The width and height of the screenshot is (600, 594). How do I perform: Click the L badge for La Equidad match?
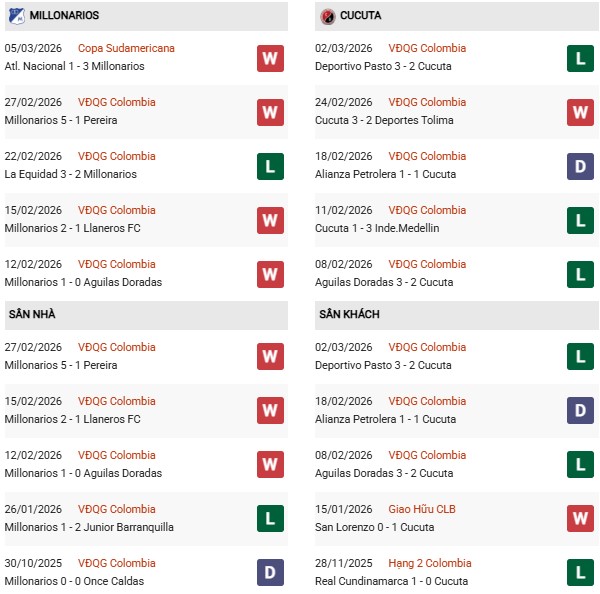click(270, 166)
